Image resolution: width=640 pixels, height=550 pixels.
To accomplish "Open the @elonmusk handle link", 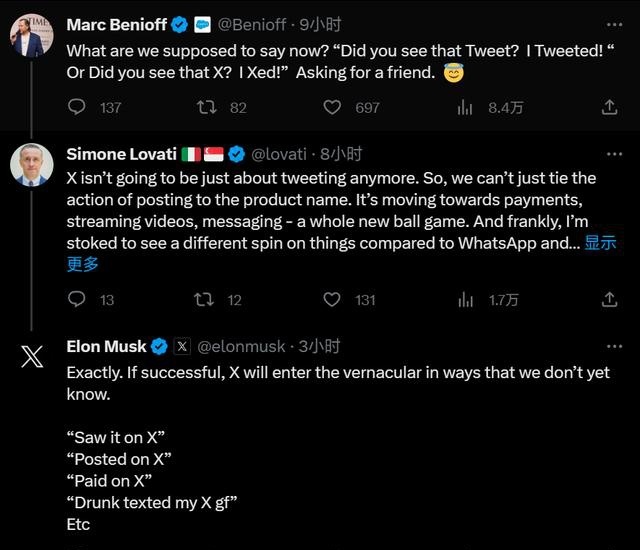I will tap(243, 346).
